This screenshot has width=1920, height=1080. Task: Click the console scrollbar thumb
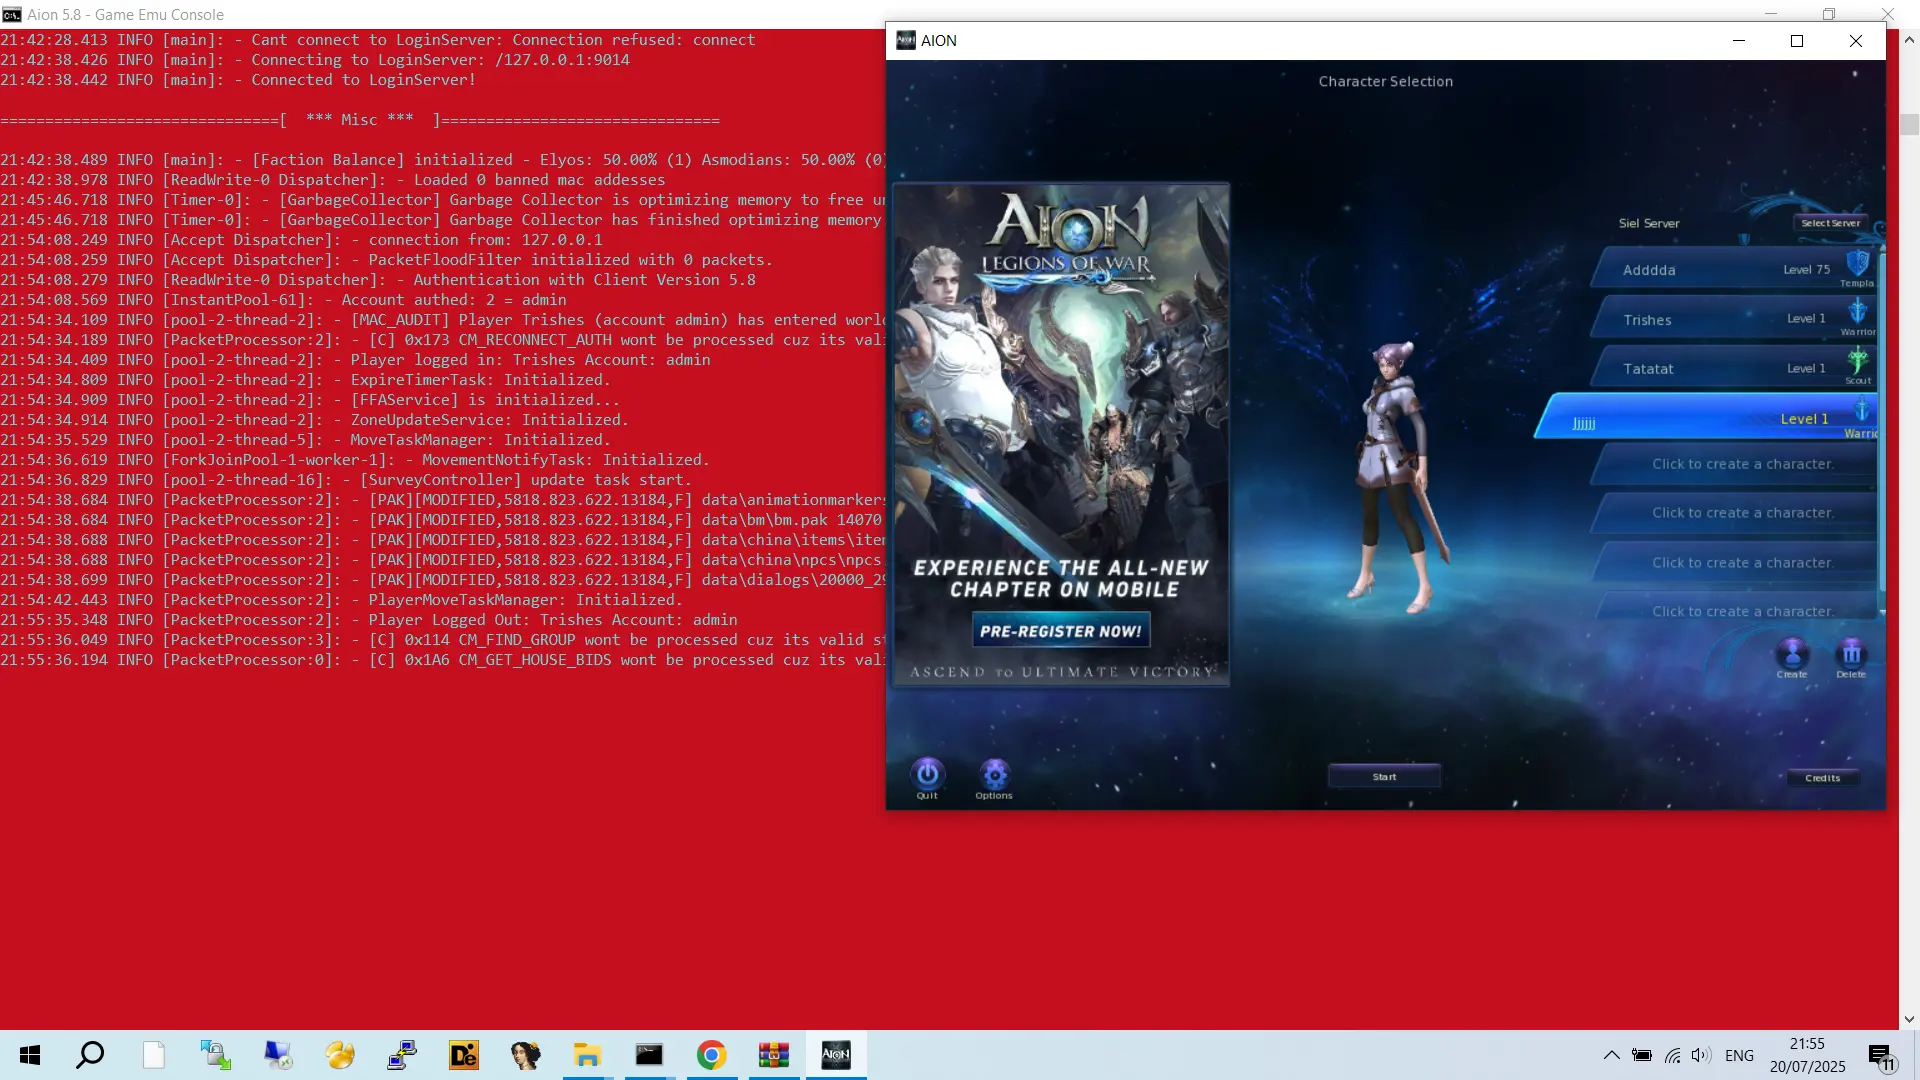tap(1909, 125)
